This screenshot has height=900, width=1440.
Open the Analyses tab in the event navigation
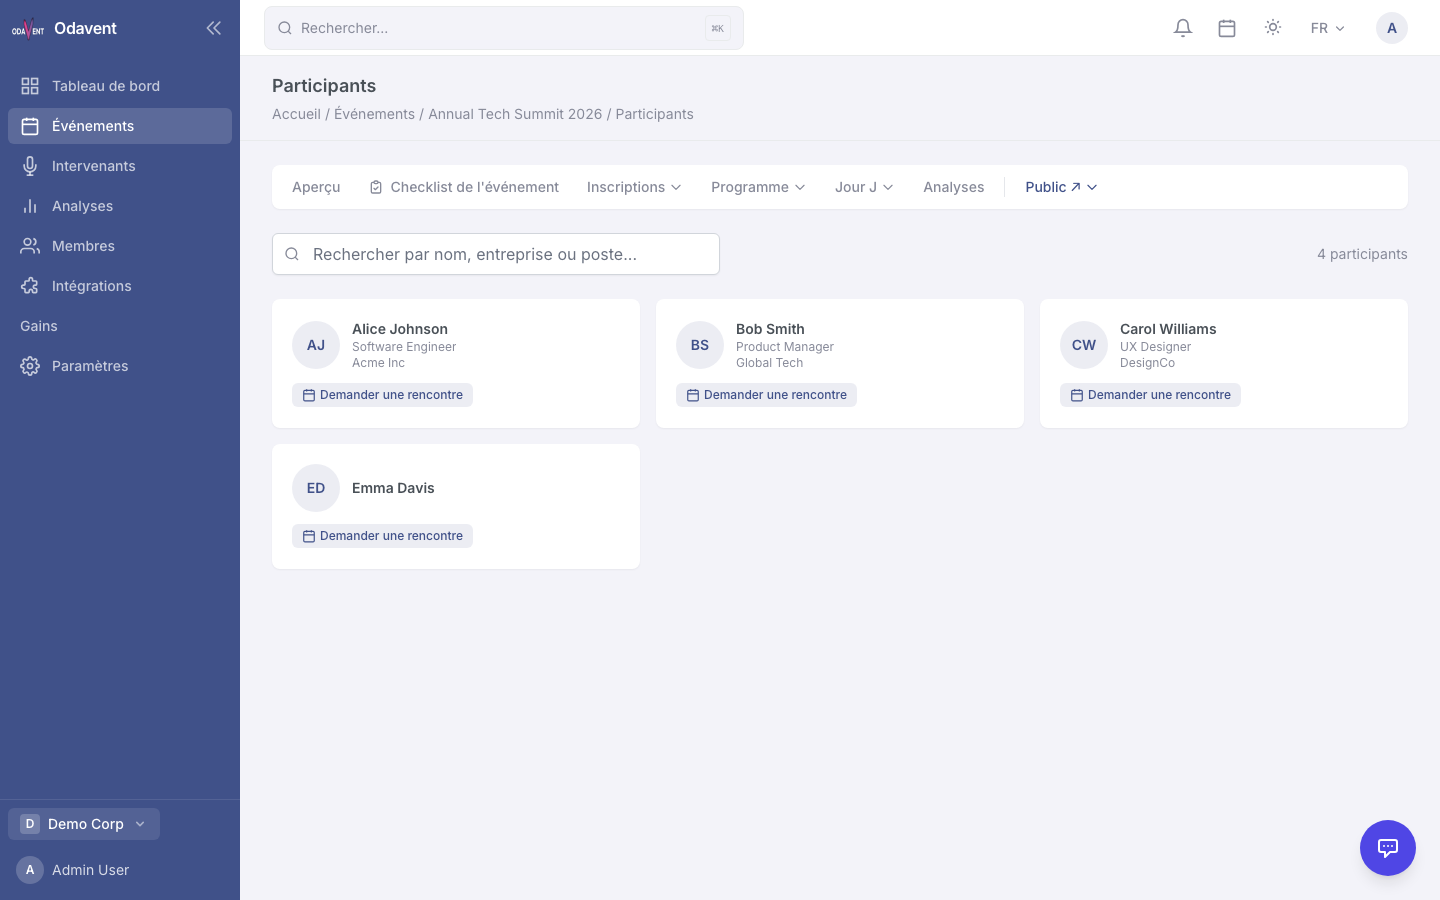[x=954, y=187]
